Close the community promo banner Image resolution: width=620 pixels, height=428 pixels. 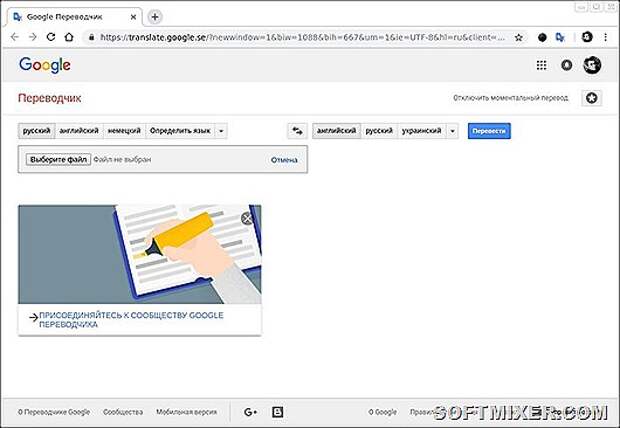pos(247,218)
